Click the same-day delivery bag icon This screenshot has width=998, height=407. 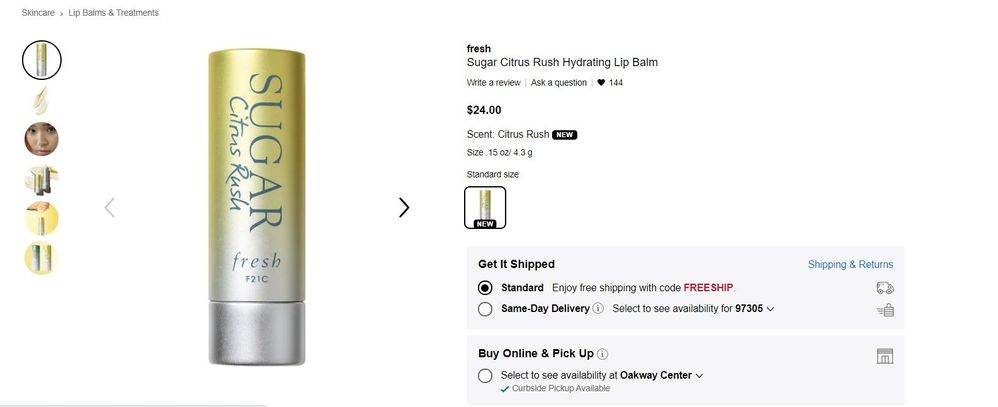(x=884, y=310)
